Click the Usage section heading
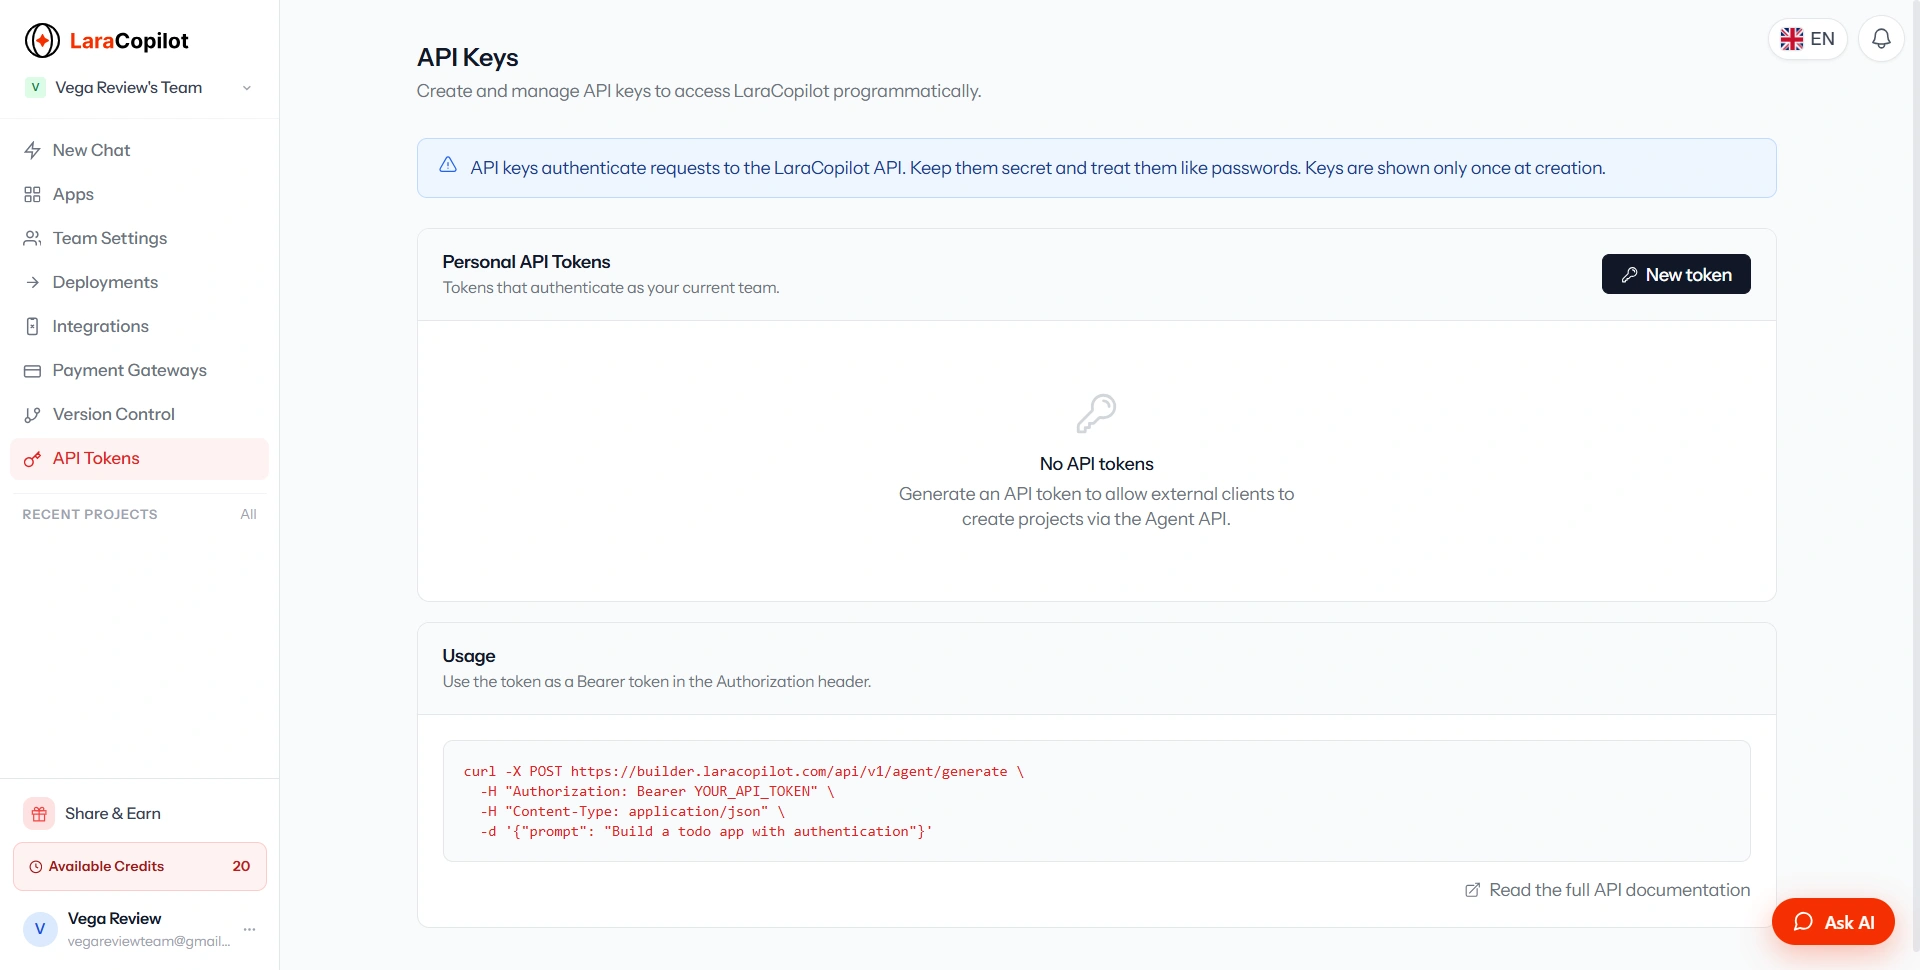 click(469, 656)
